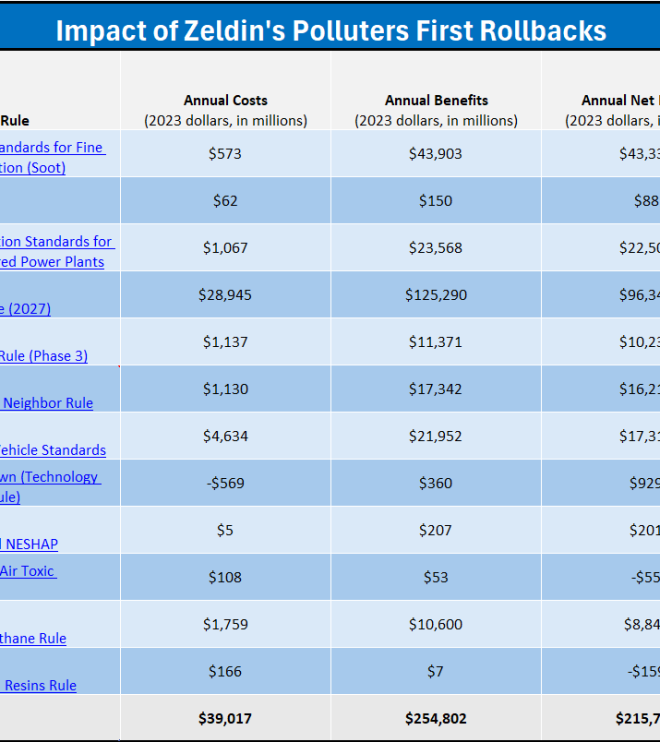Image resolution: width=660 pixels, height=742 pixels.
Task: Select the $1,759 cost cell
Action: click(225, 625)
